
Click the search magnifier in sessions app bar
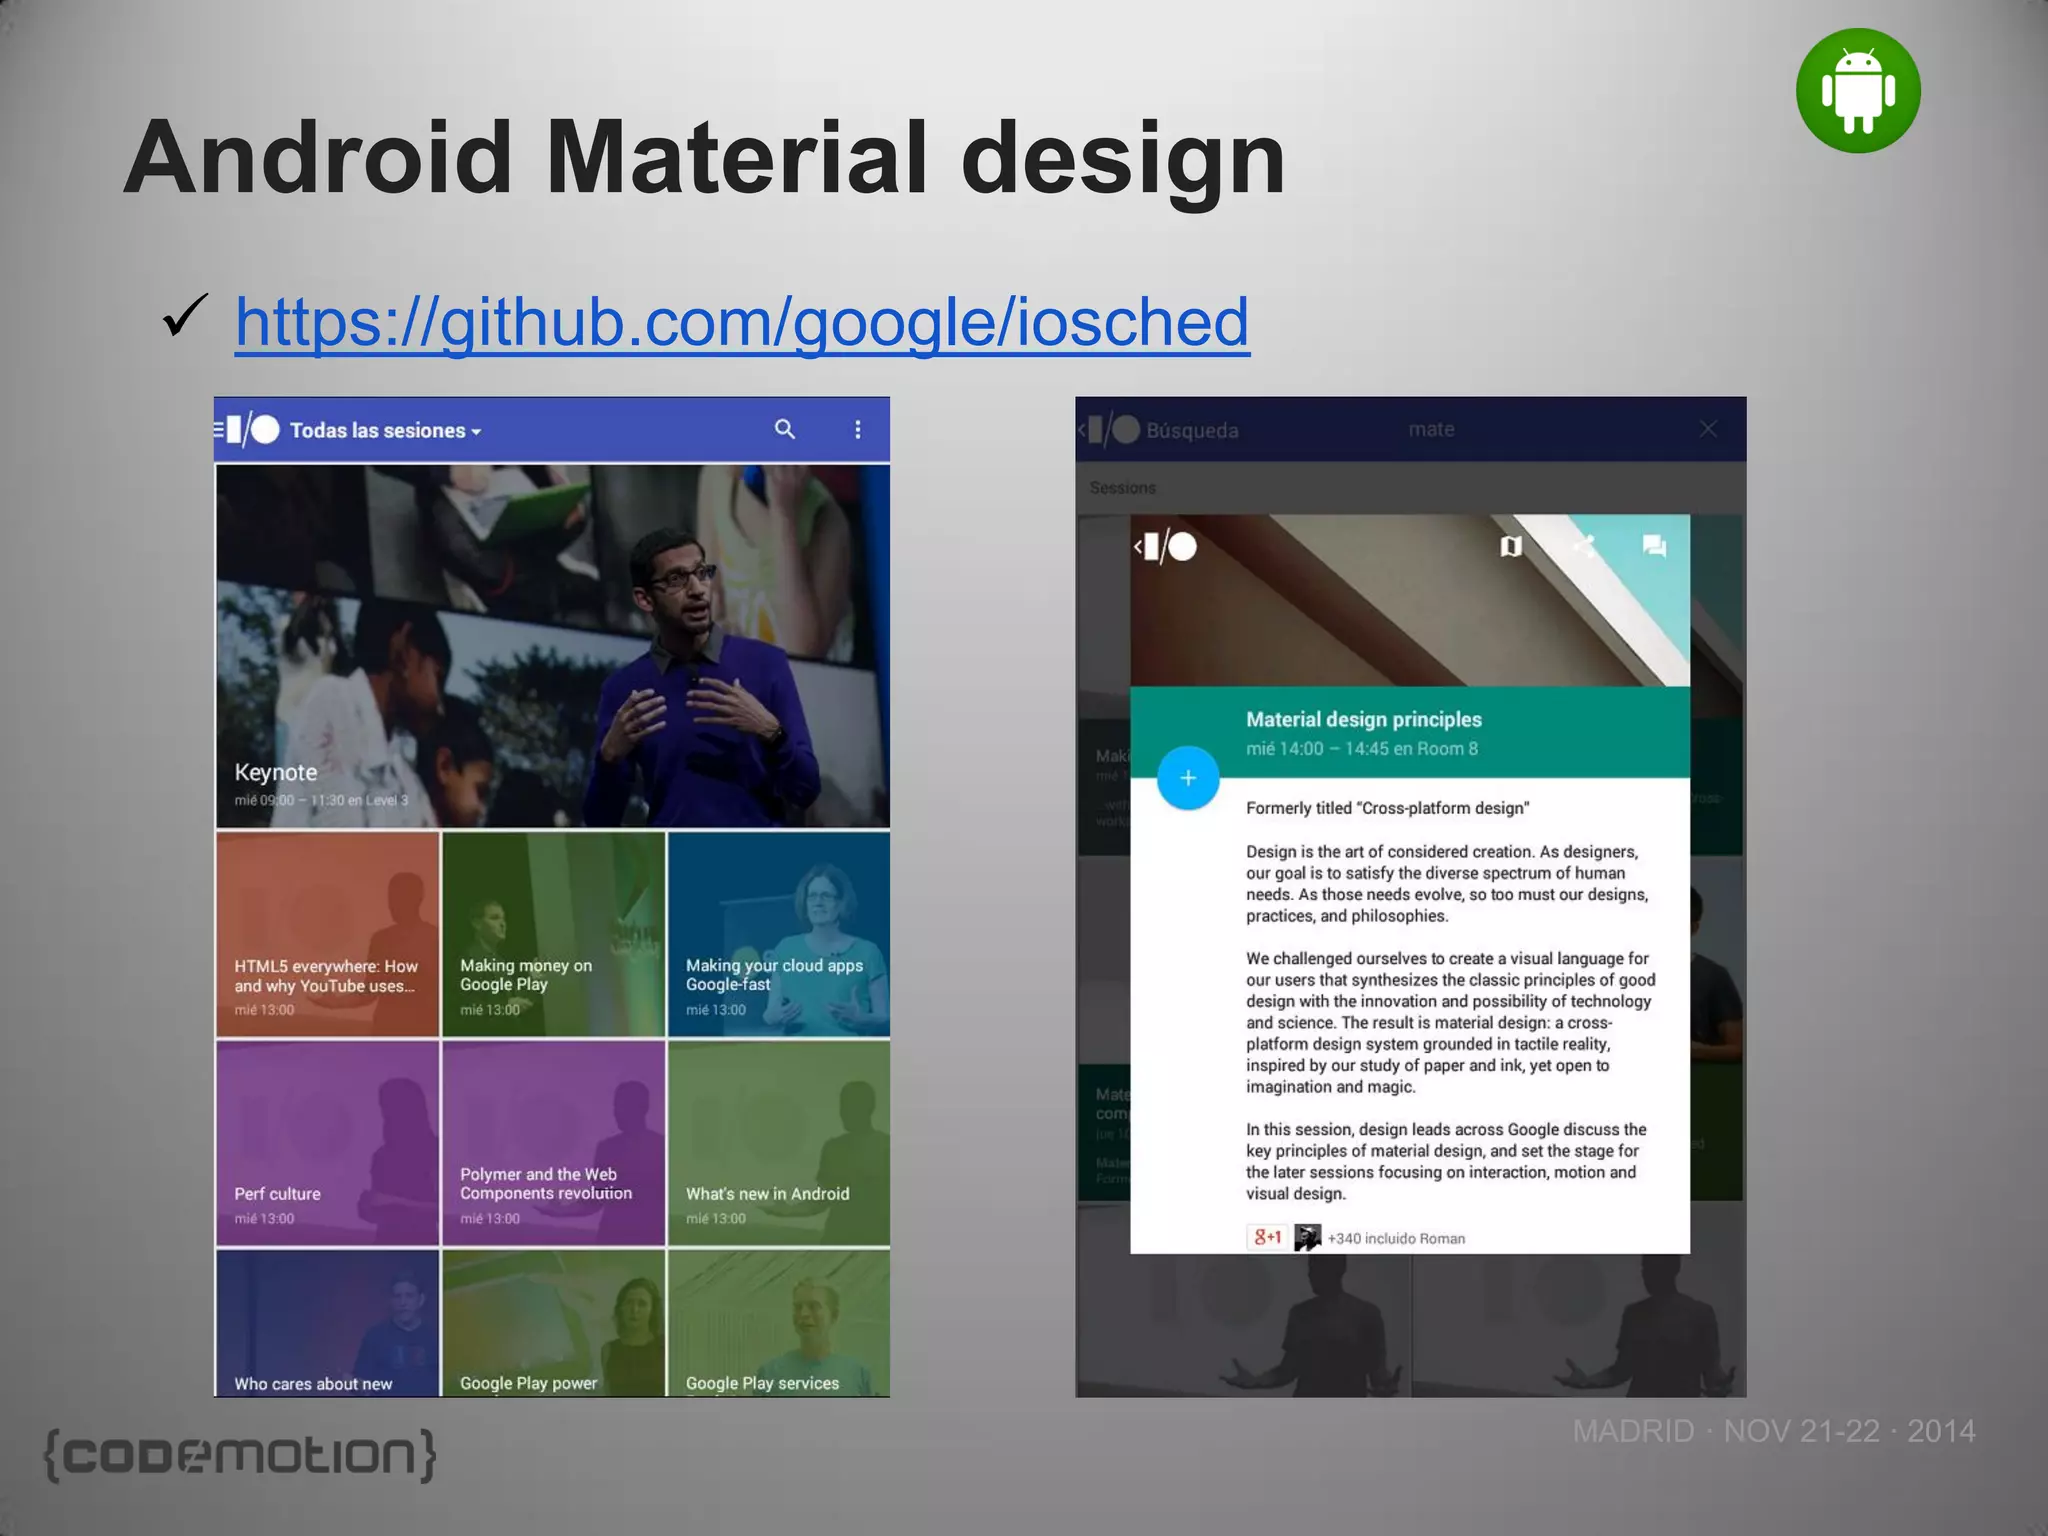785,430
